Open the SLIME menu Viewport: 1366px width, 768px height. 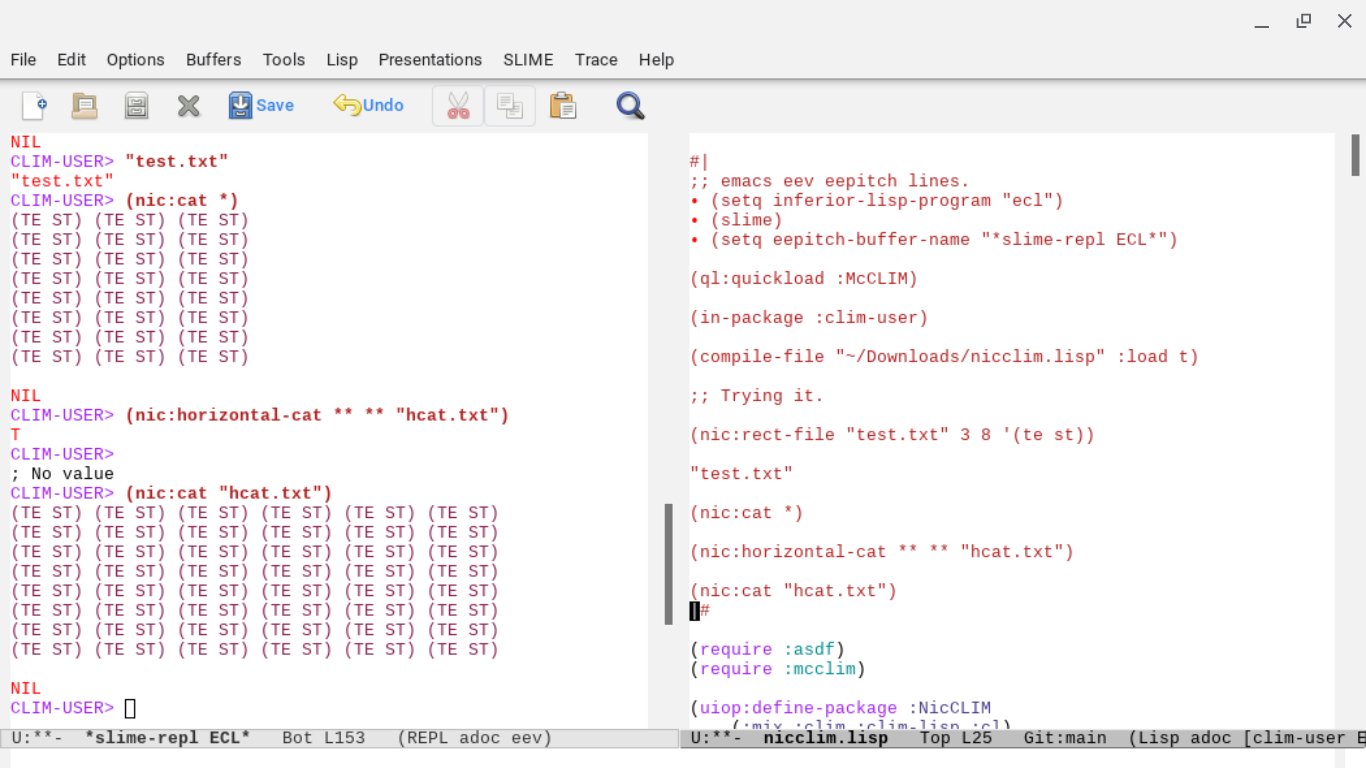pos(528,60)
